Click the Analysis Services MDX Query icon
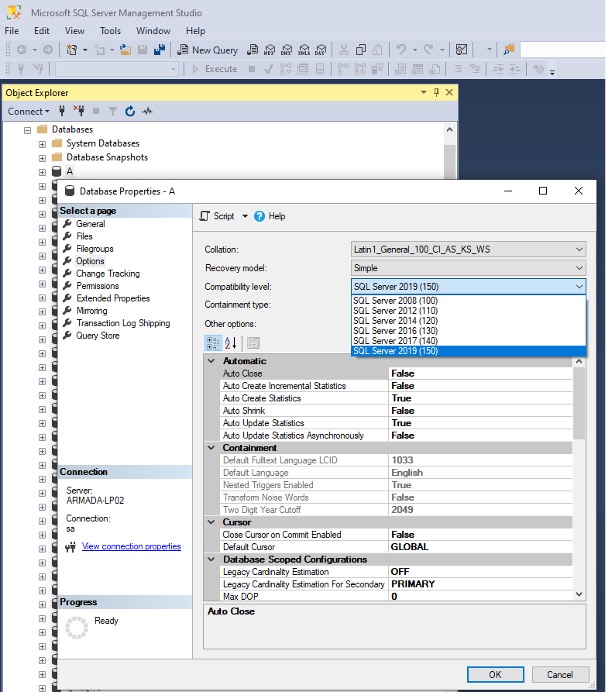606x692 pixels. point(270,50)
